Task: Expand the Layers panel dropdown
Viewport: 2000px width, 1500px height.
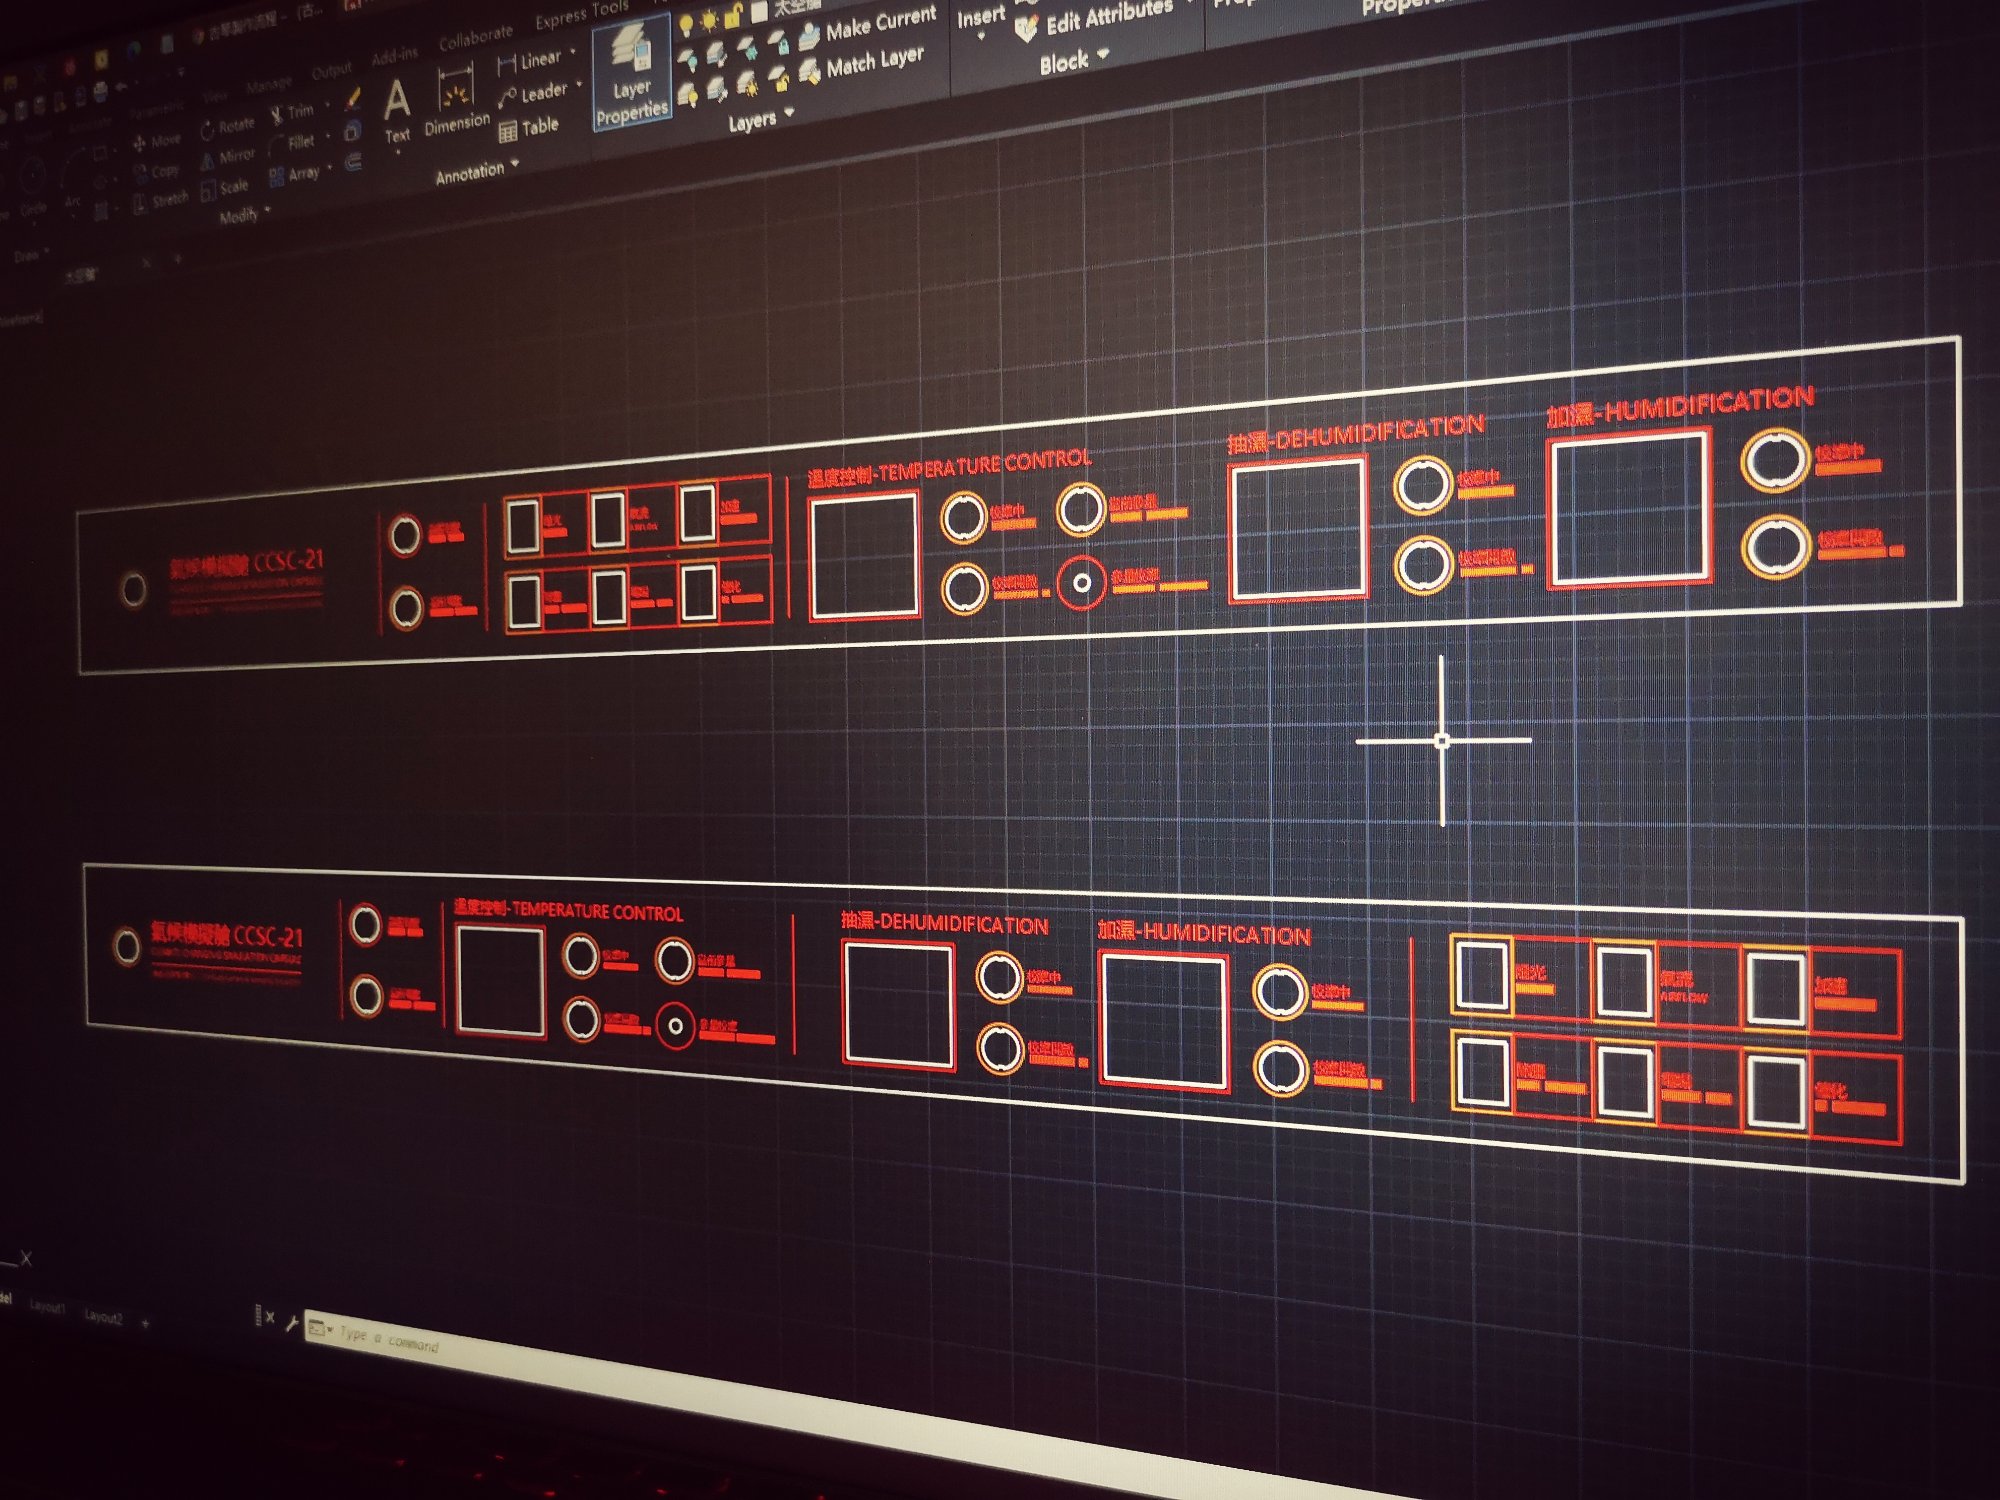Action: [789, 113]
